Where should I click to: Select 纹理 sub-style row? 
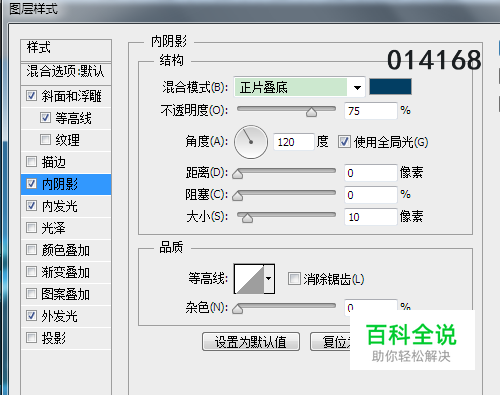66,140
